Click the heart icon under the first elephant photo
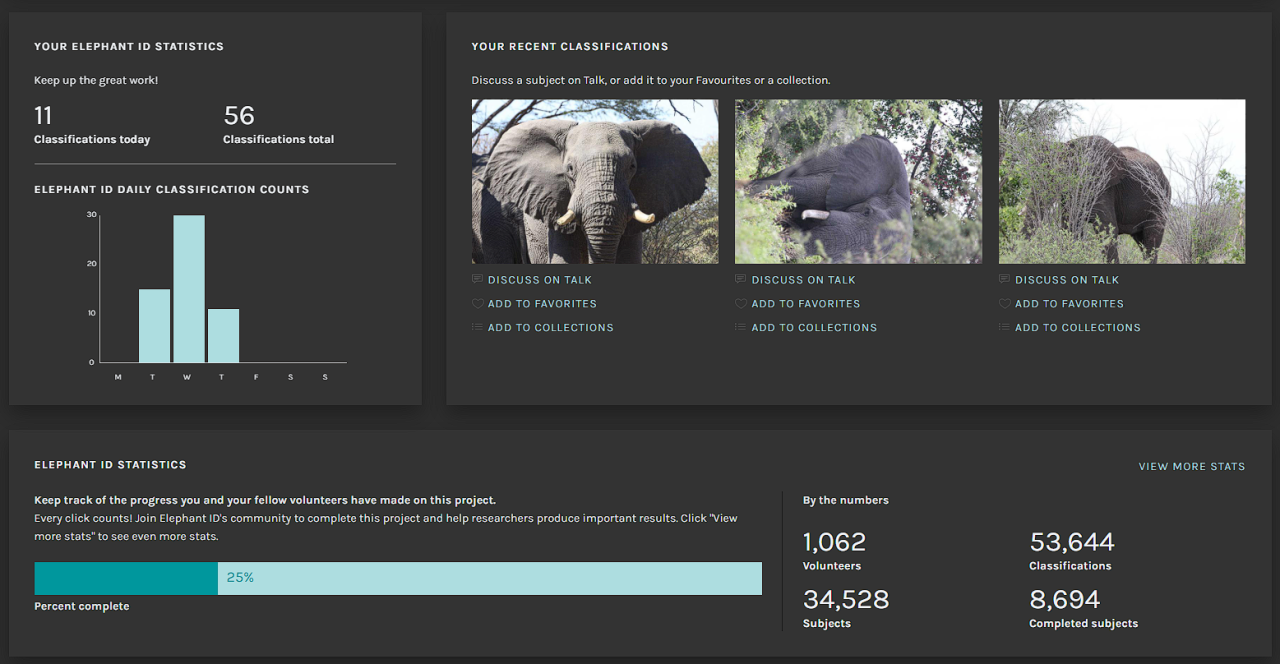1280x664 pixels. (477, 304)
